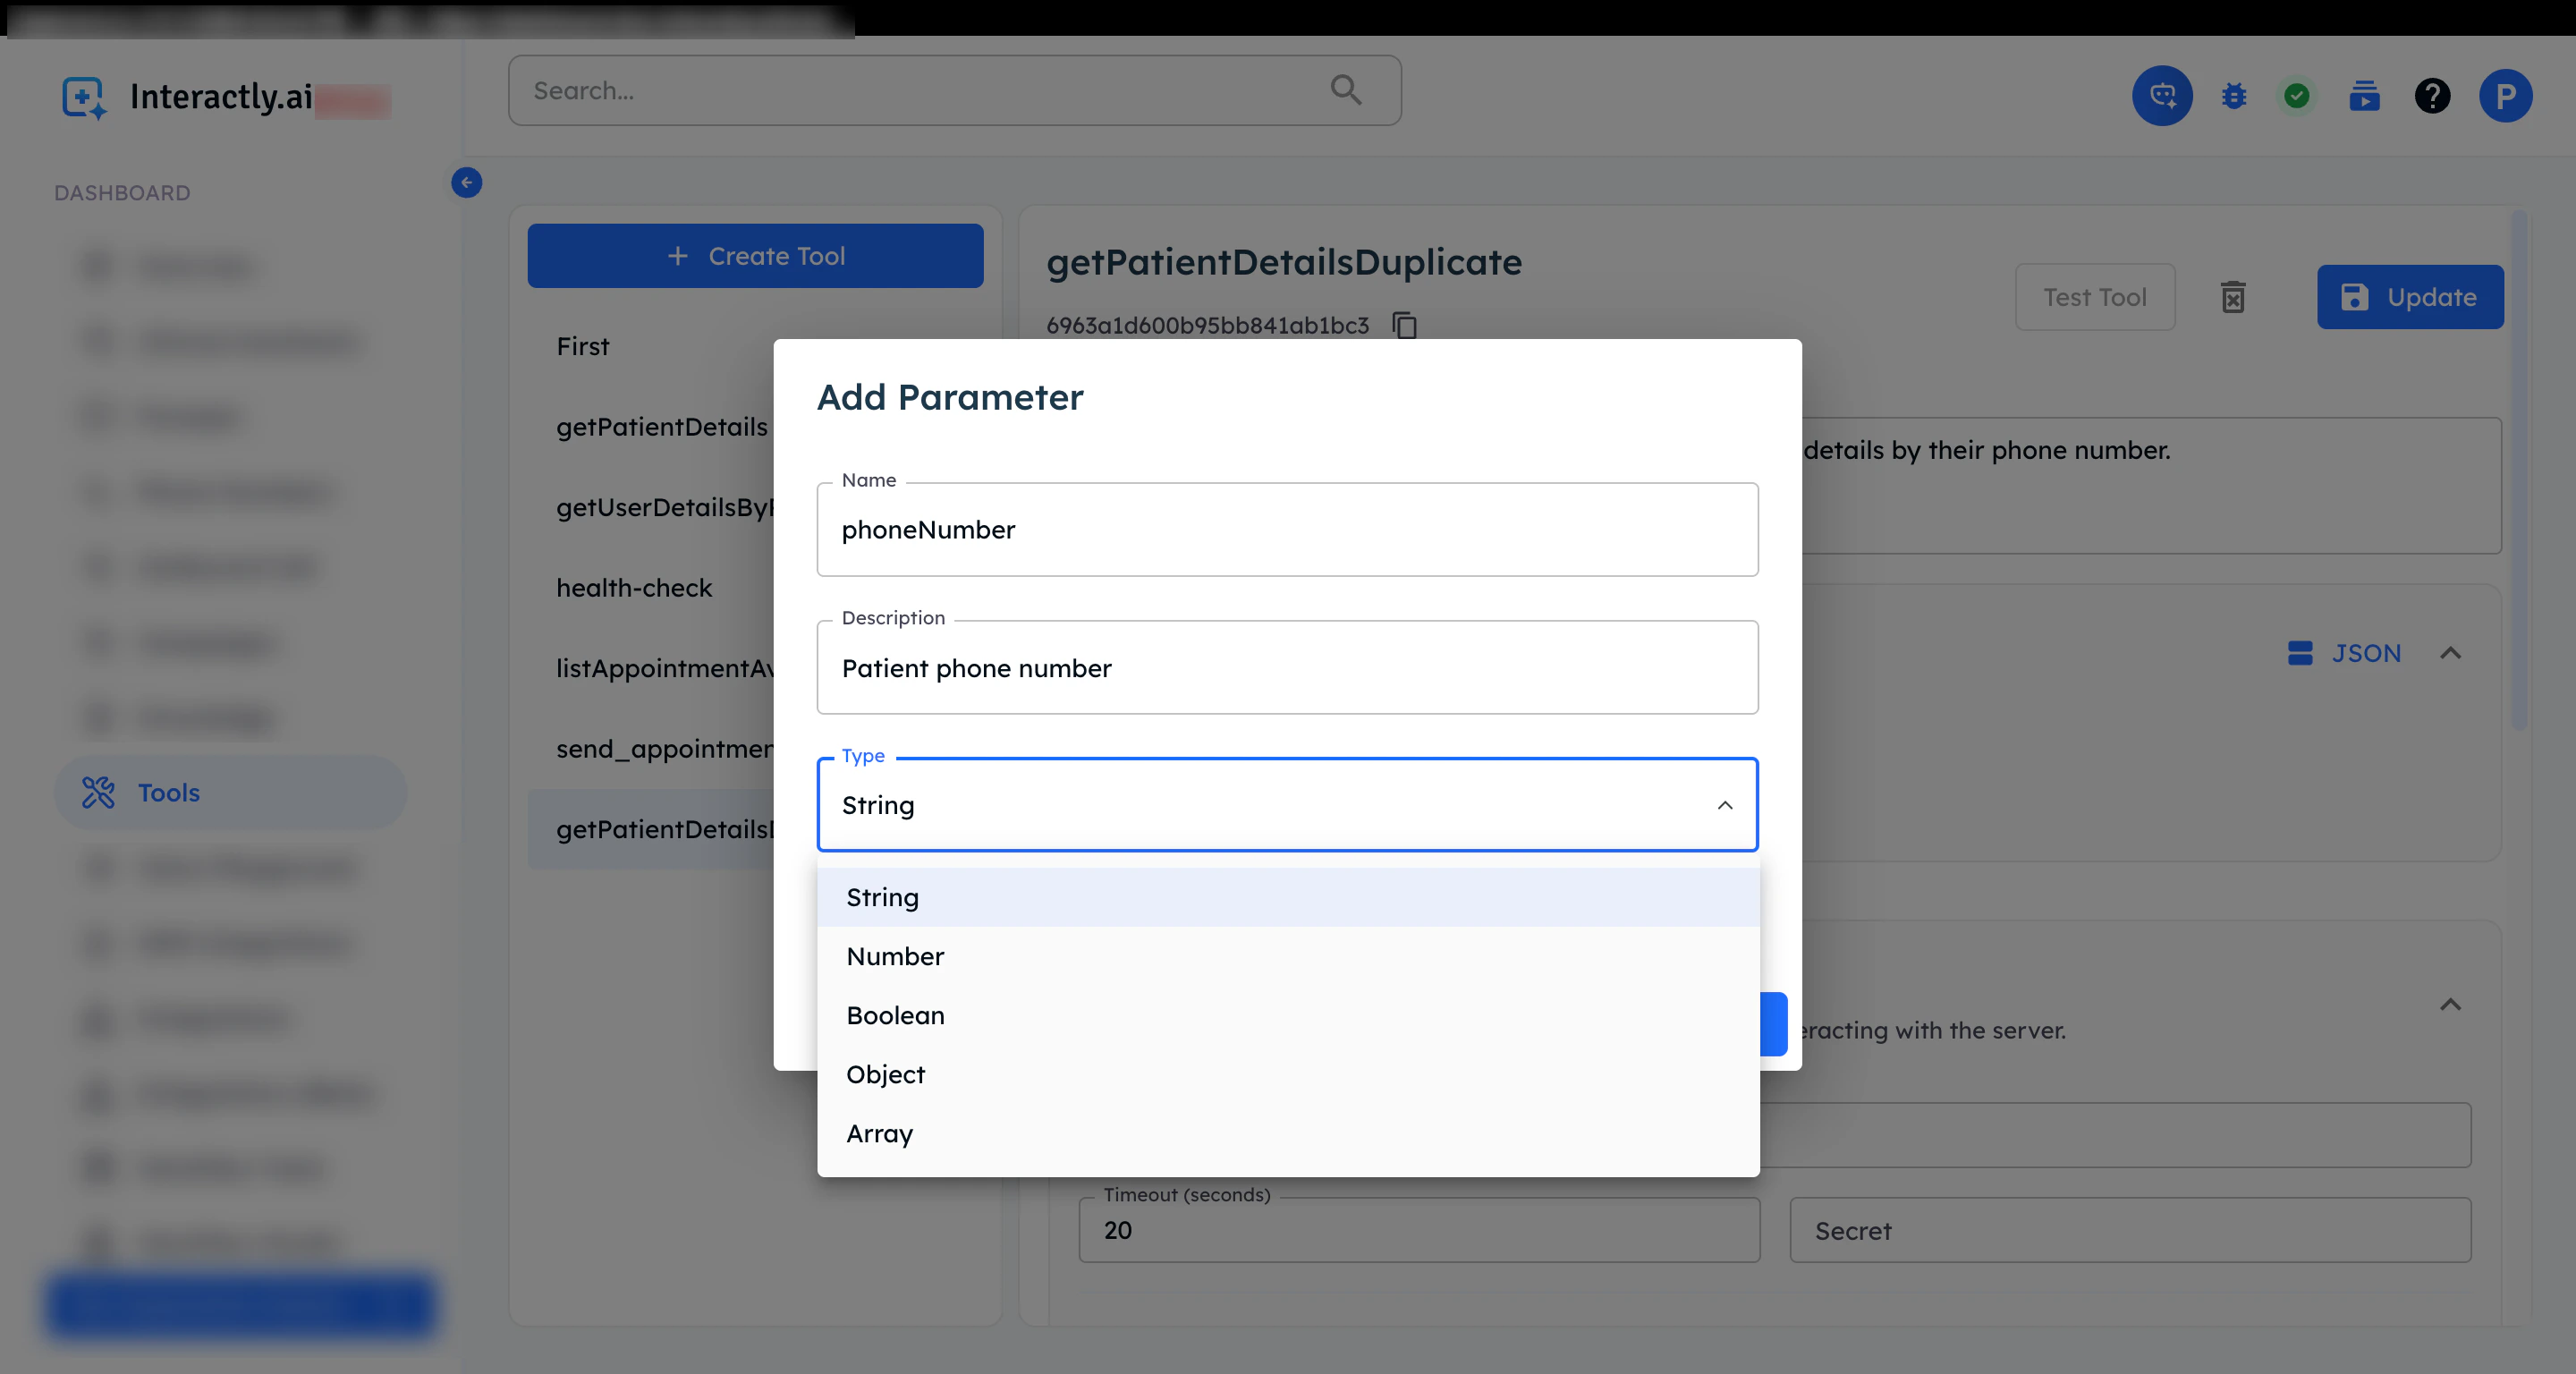Collapse the server section chevron
2576x1374 pixels.
(x=2450, y=1005)
